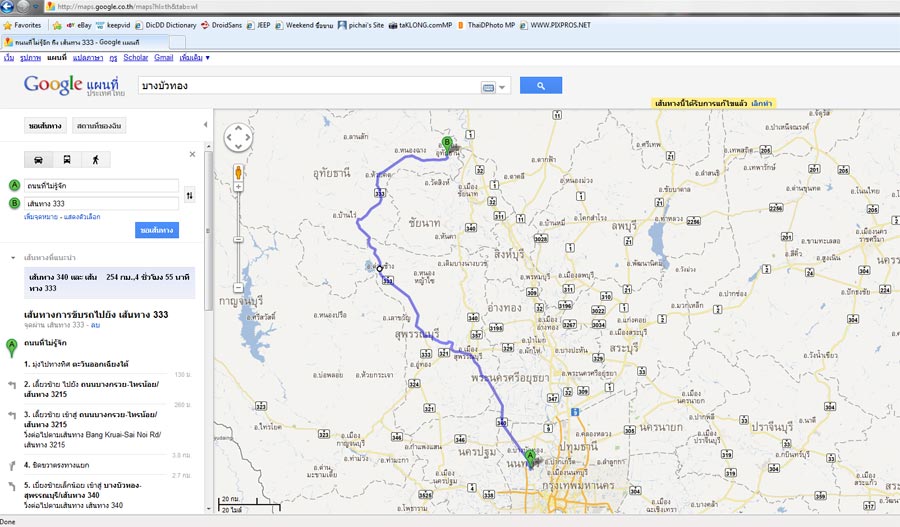Click the destination B input field
The image size is (900, 527).
pos(102,204)
